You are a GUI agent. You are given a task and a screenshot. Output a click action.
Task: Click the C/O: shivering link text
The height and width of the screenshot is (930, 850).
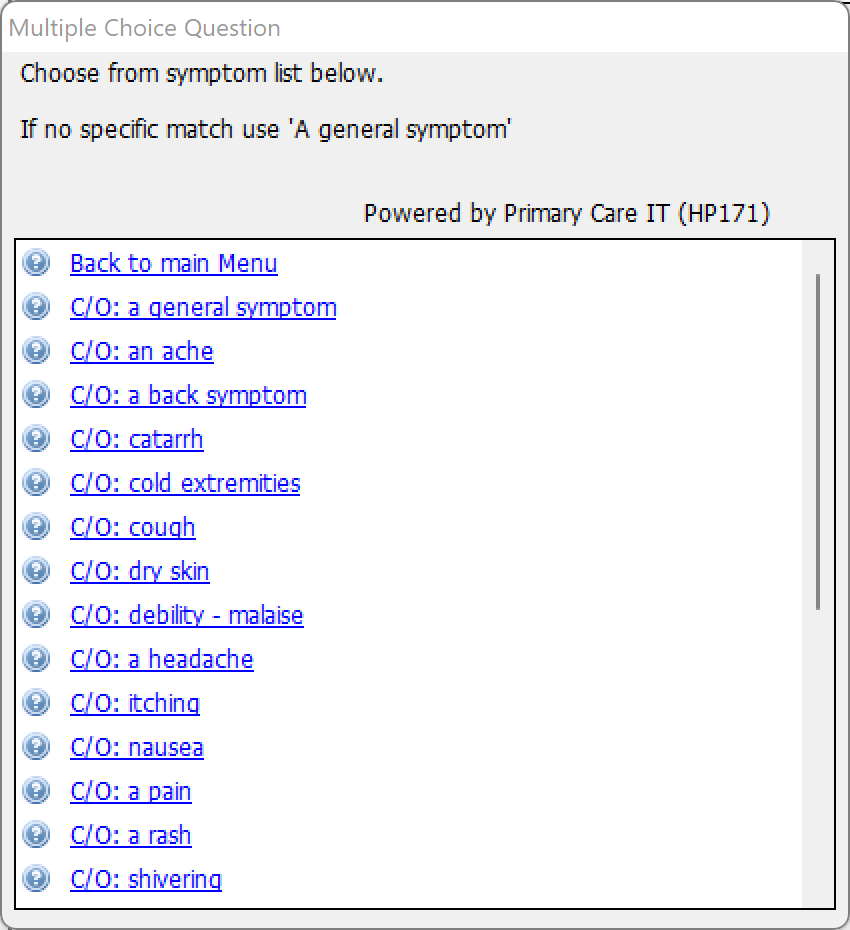pyautogui.click(x=146, y=879)
